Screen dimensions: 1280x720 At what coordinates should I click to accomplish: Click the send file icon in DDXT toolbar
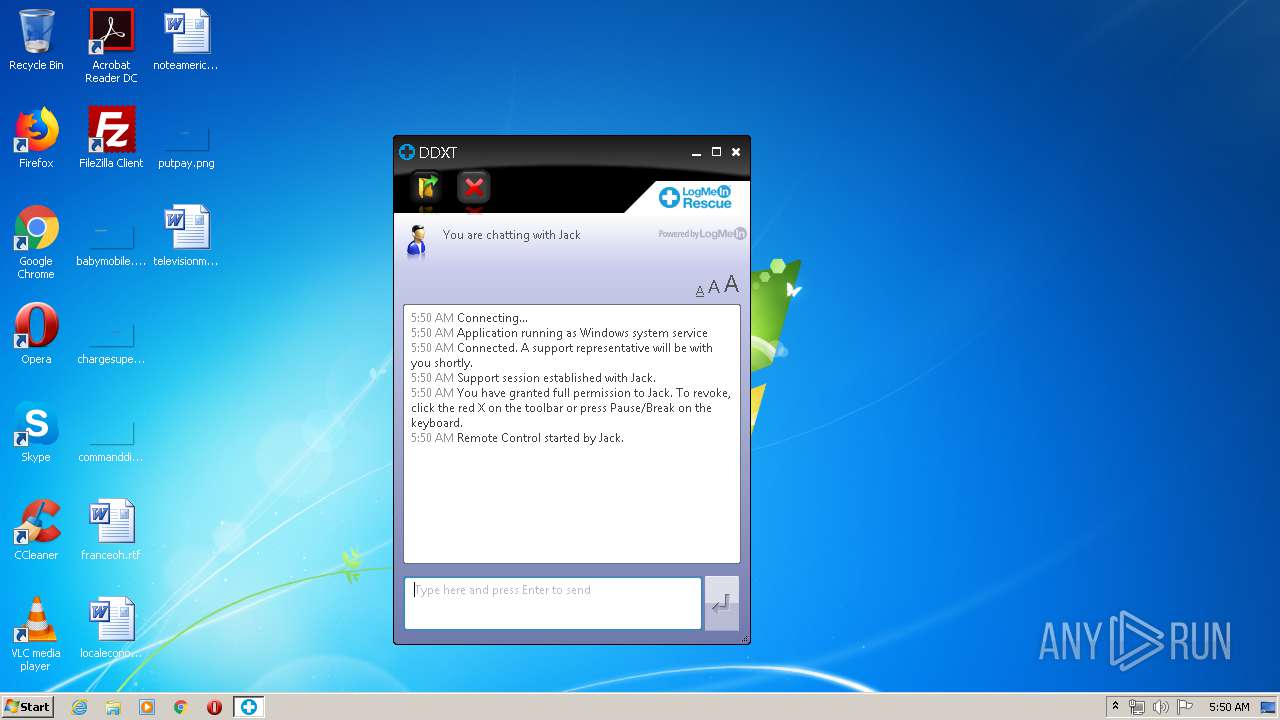click(427, 186)
